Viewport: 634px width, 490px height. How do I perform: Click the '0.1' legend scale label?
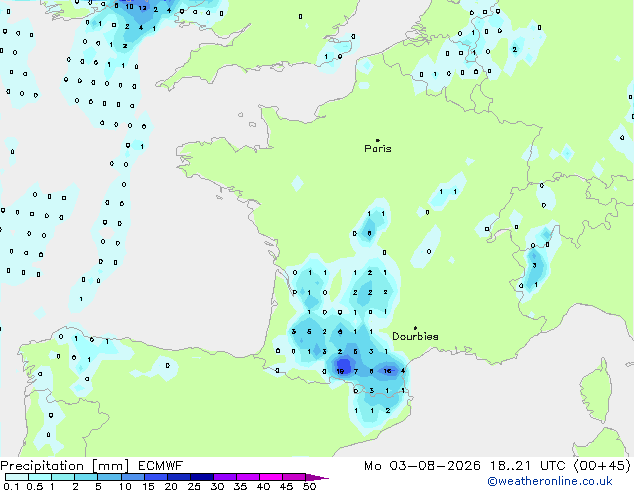[11, 486]
